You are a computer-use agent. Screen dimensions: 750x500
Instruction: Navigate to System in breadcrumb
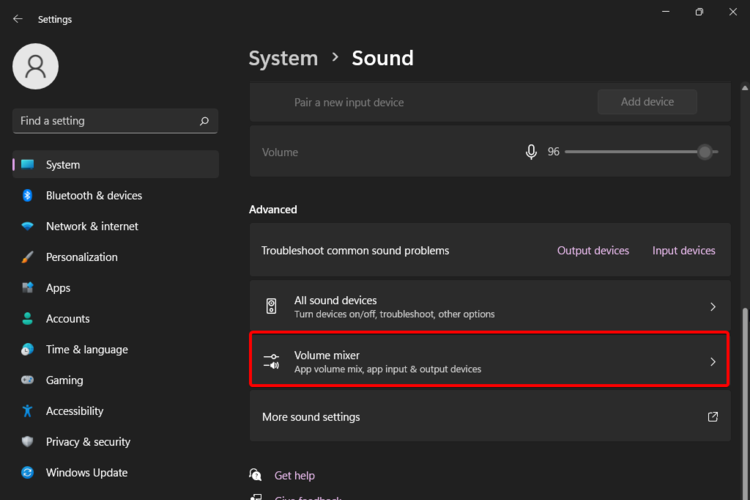283,58
